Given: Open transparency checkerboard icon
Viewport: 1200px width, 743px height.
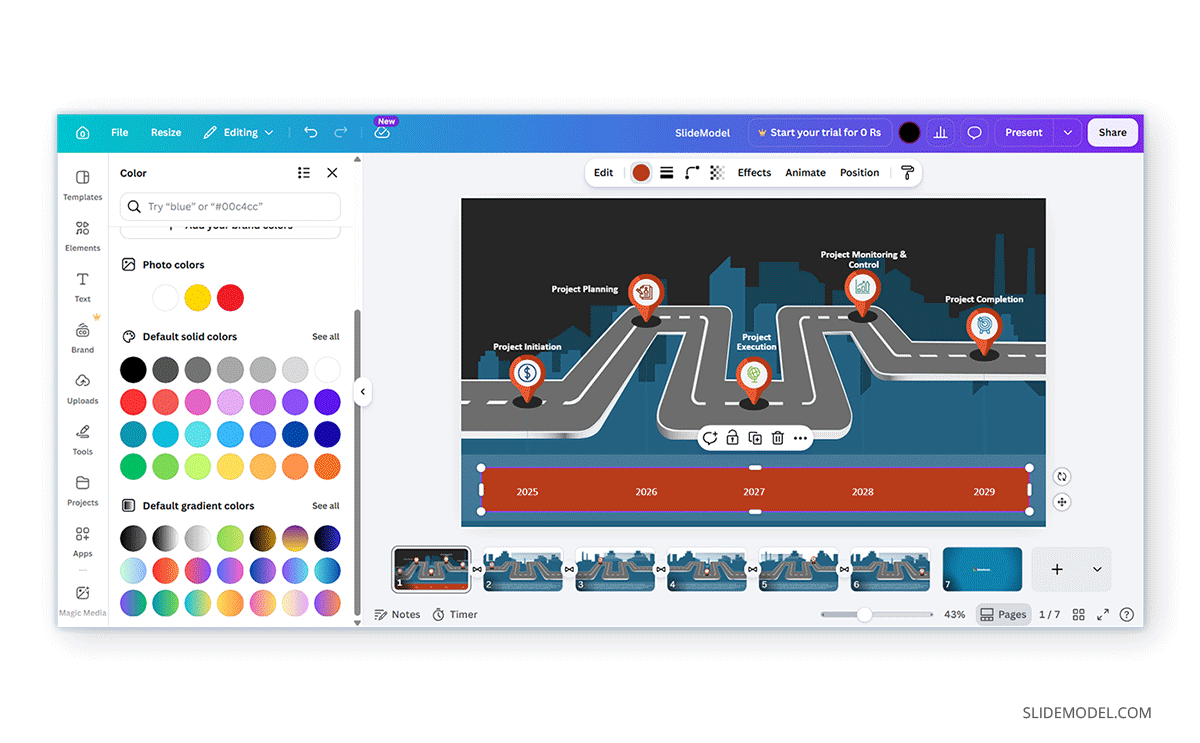Looking at the screenshot, I should coord(717,173).
